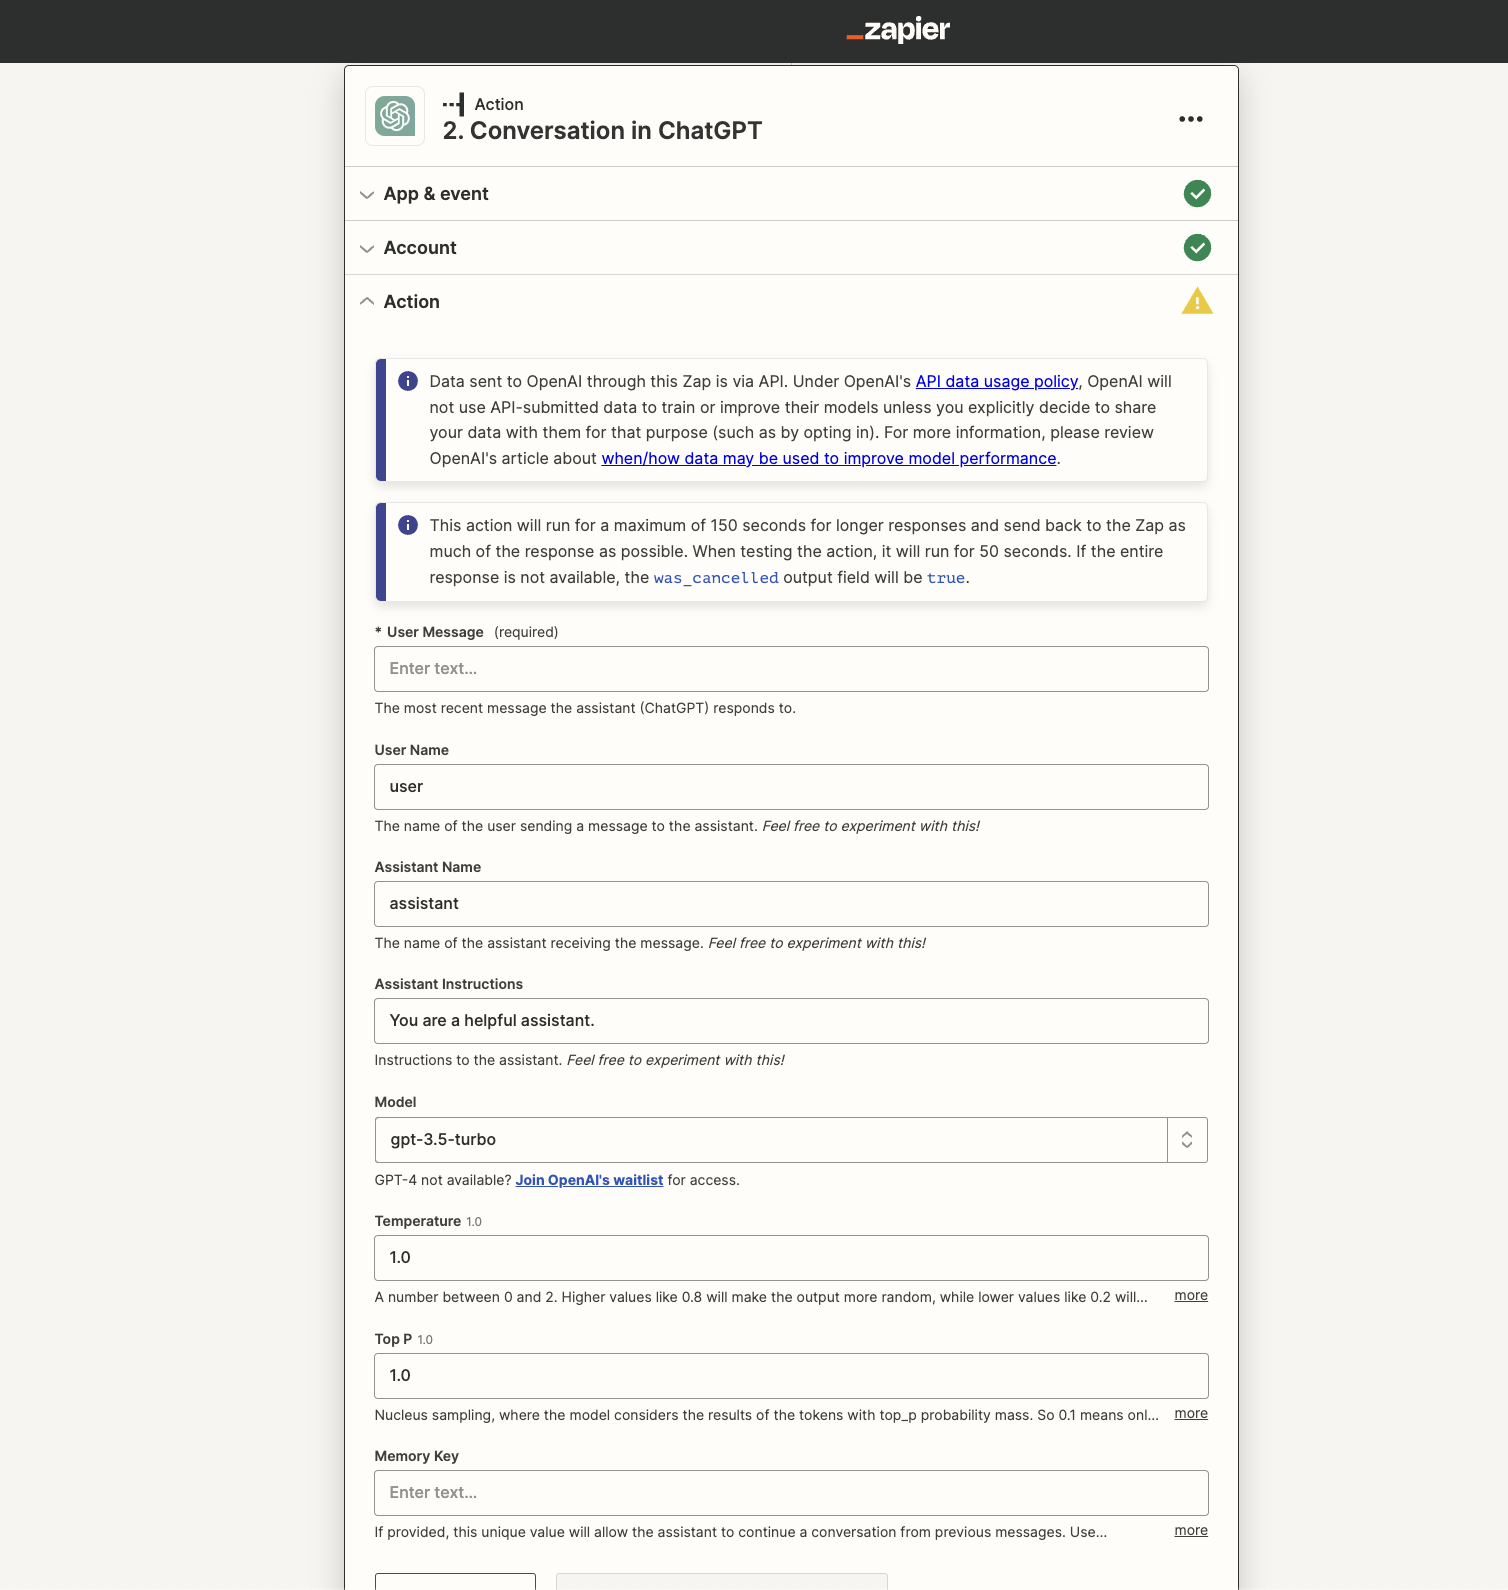This screenshot has width=1508, height=1590.
Task: Click the User Message (required) label
Action: pyautogui.click(x=466, y=632)
